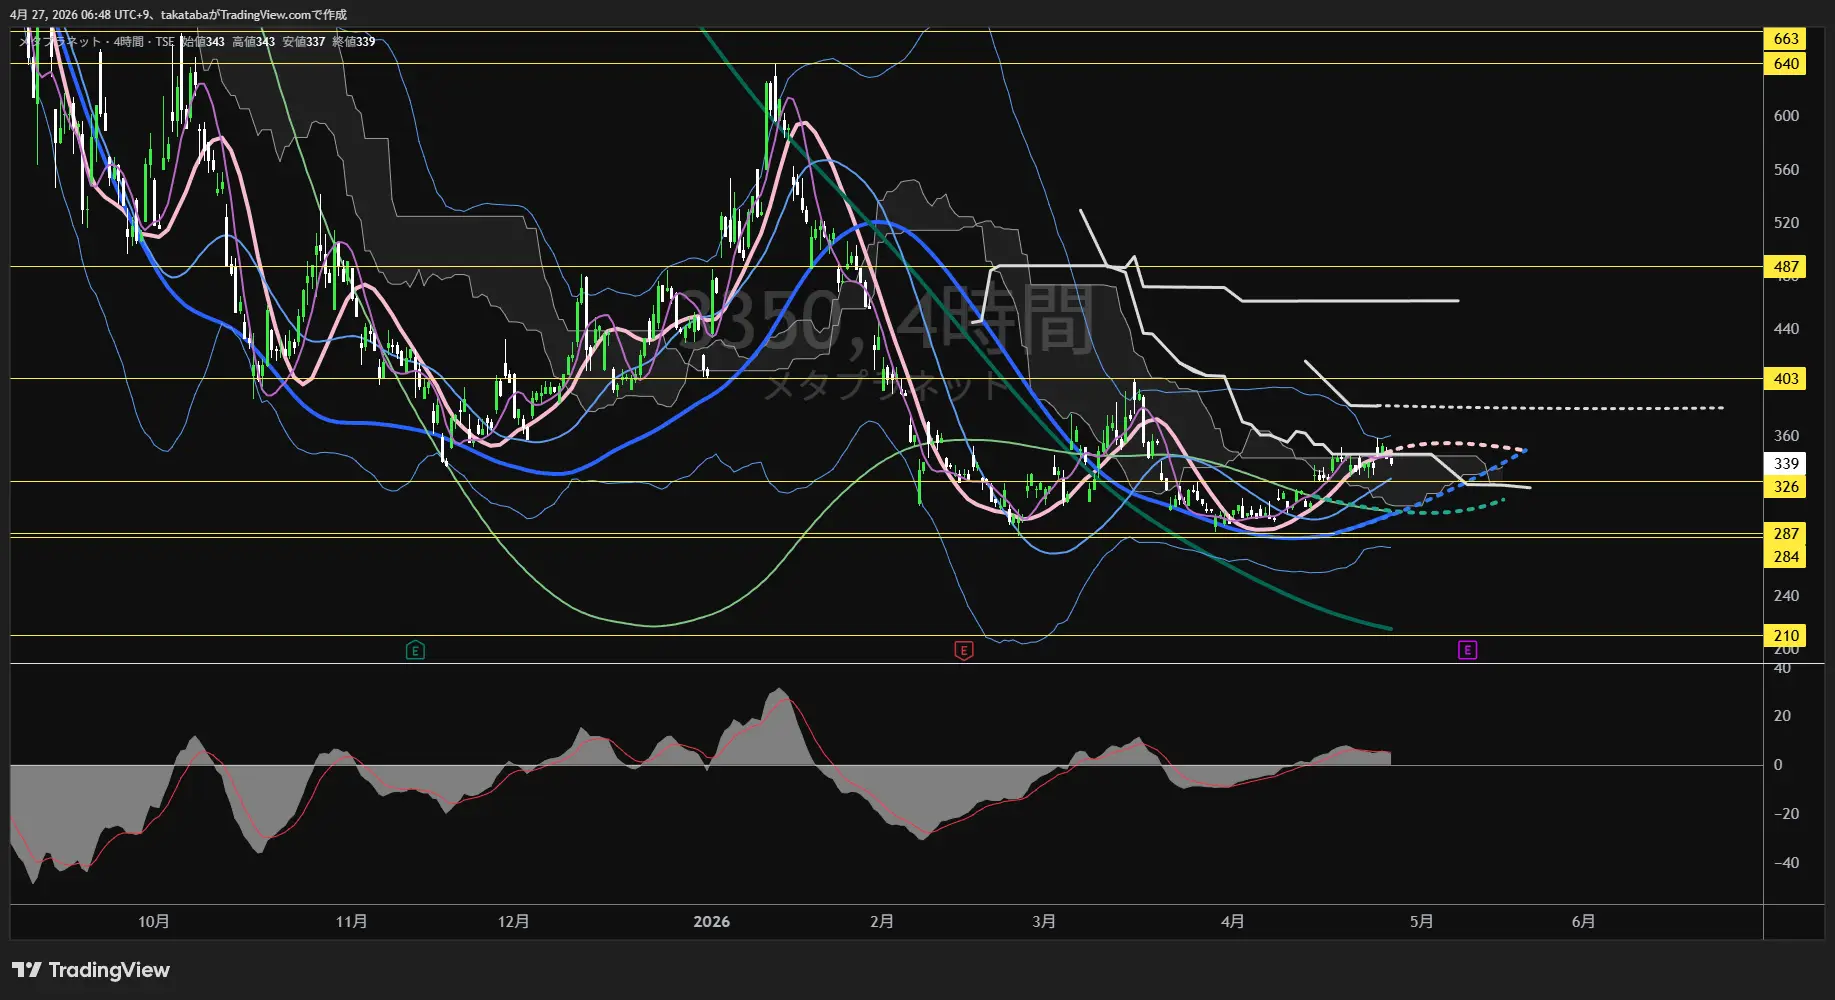Select the 663 yellow price label

point(1785,39)
